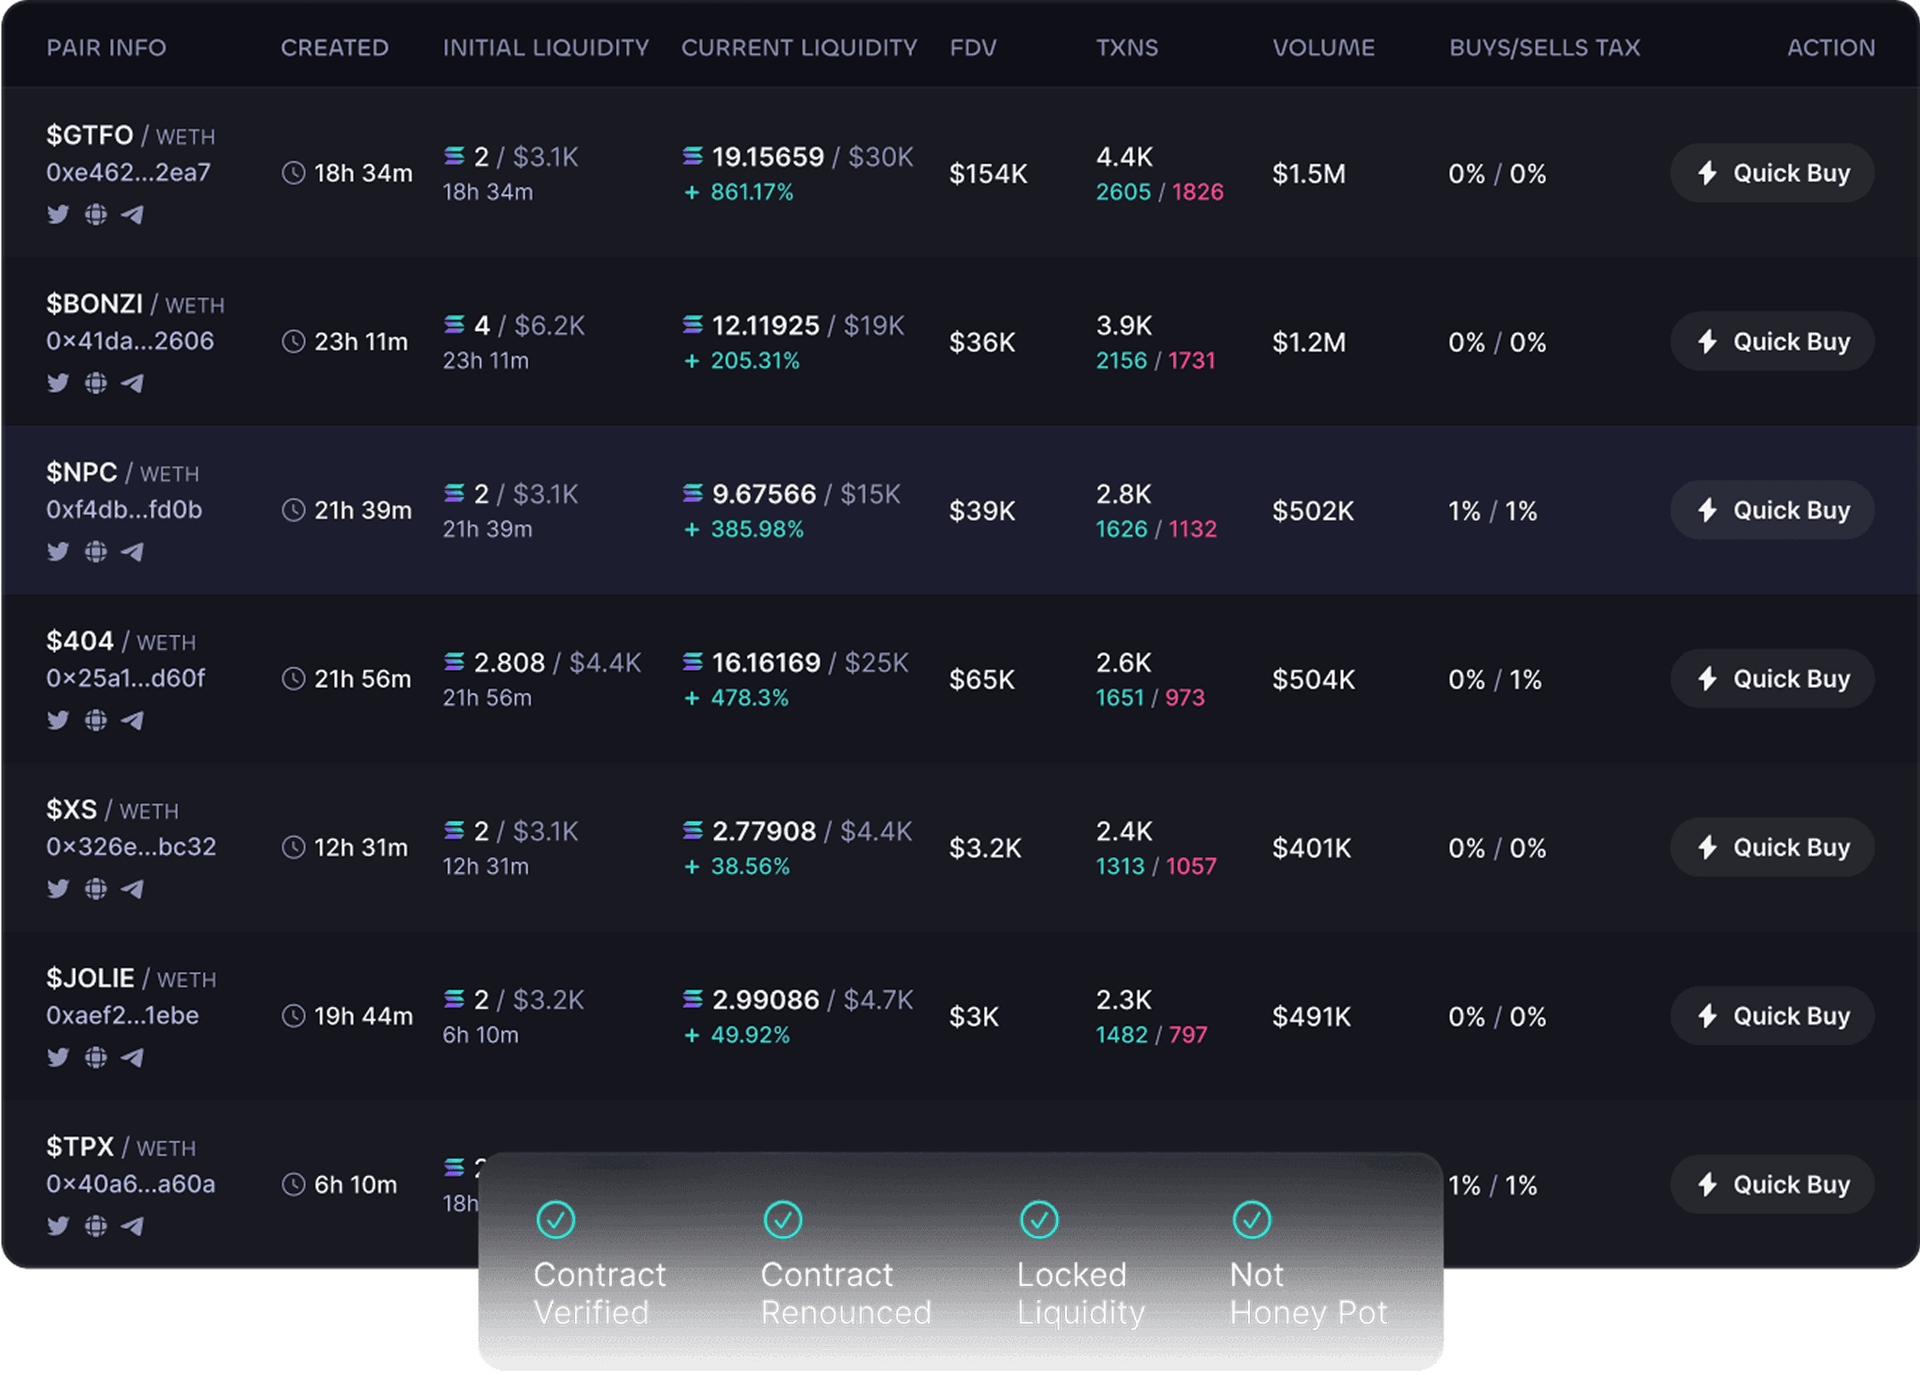Sort by the Created column header
1920x1375 pixels.
(334, 48)
